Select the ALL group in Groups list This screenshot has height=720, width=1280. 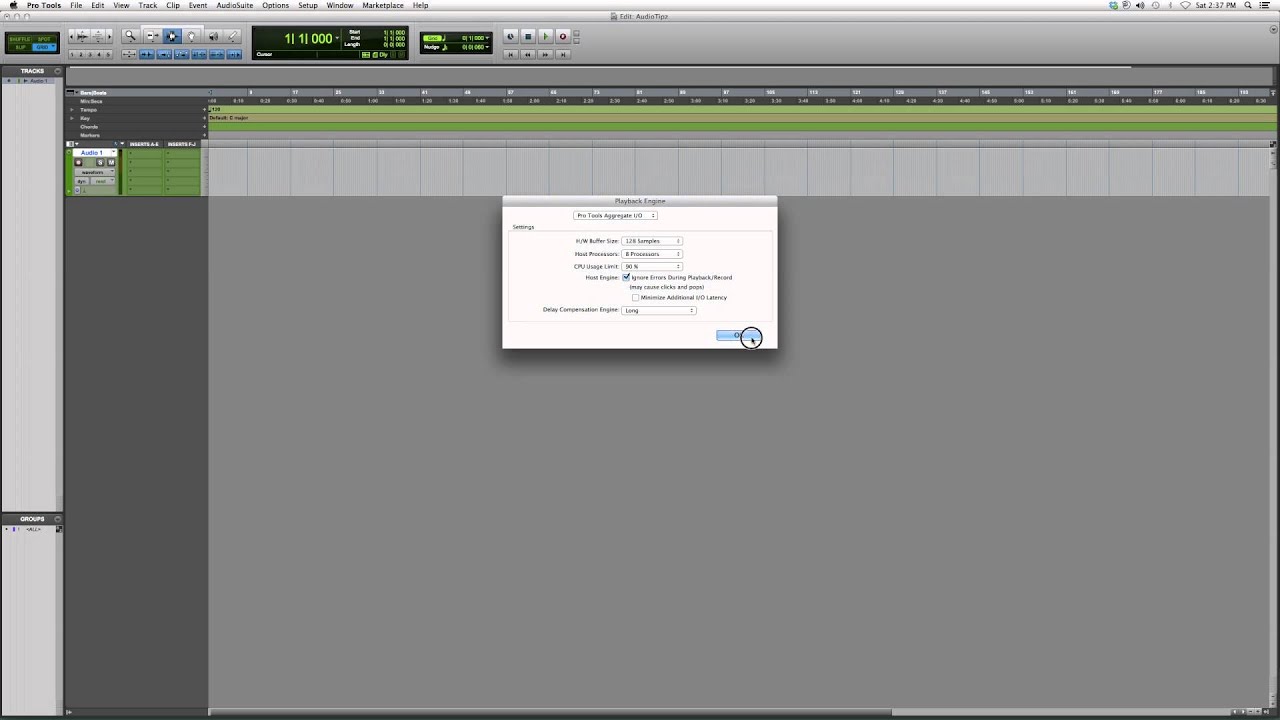click(x=33, y=529)
